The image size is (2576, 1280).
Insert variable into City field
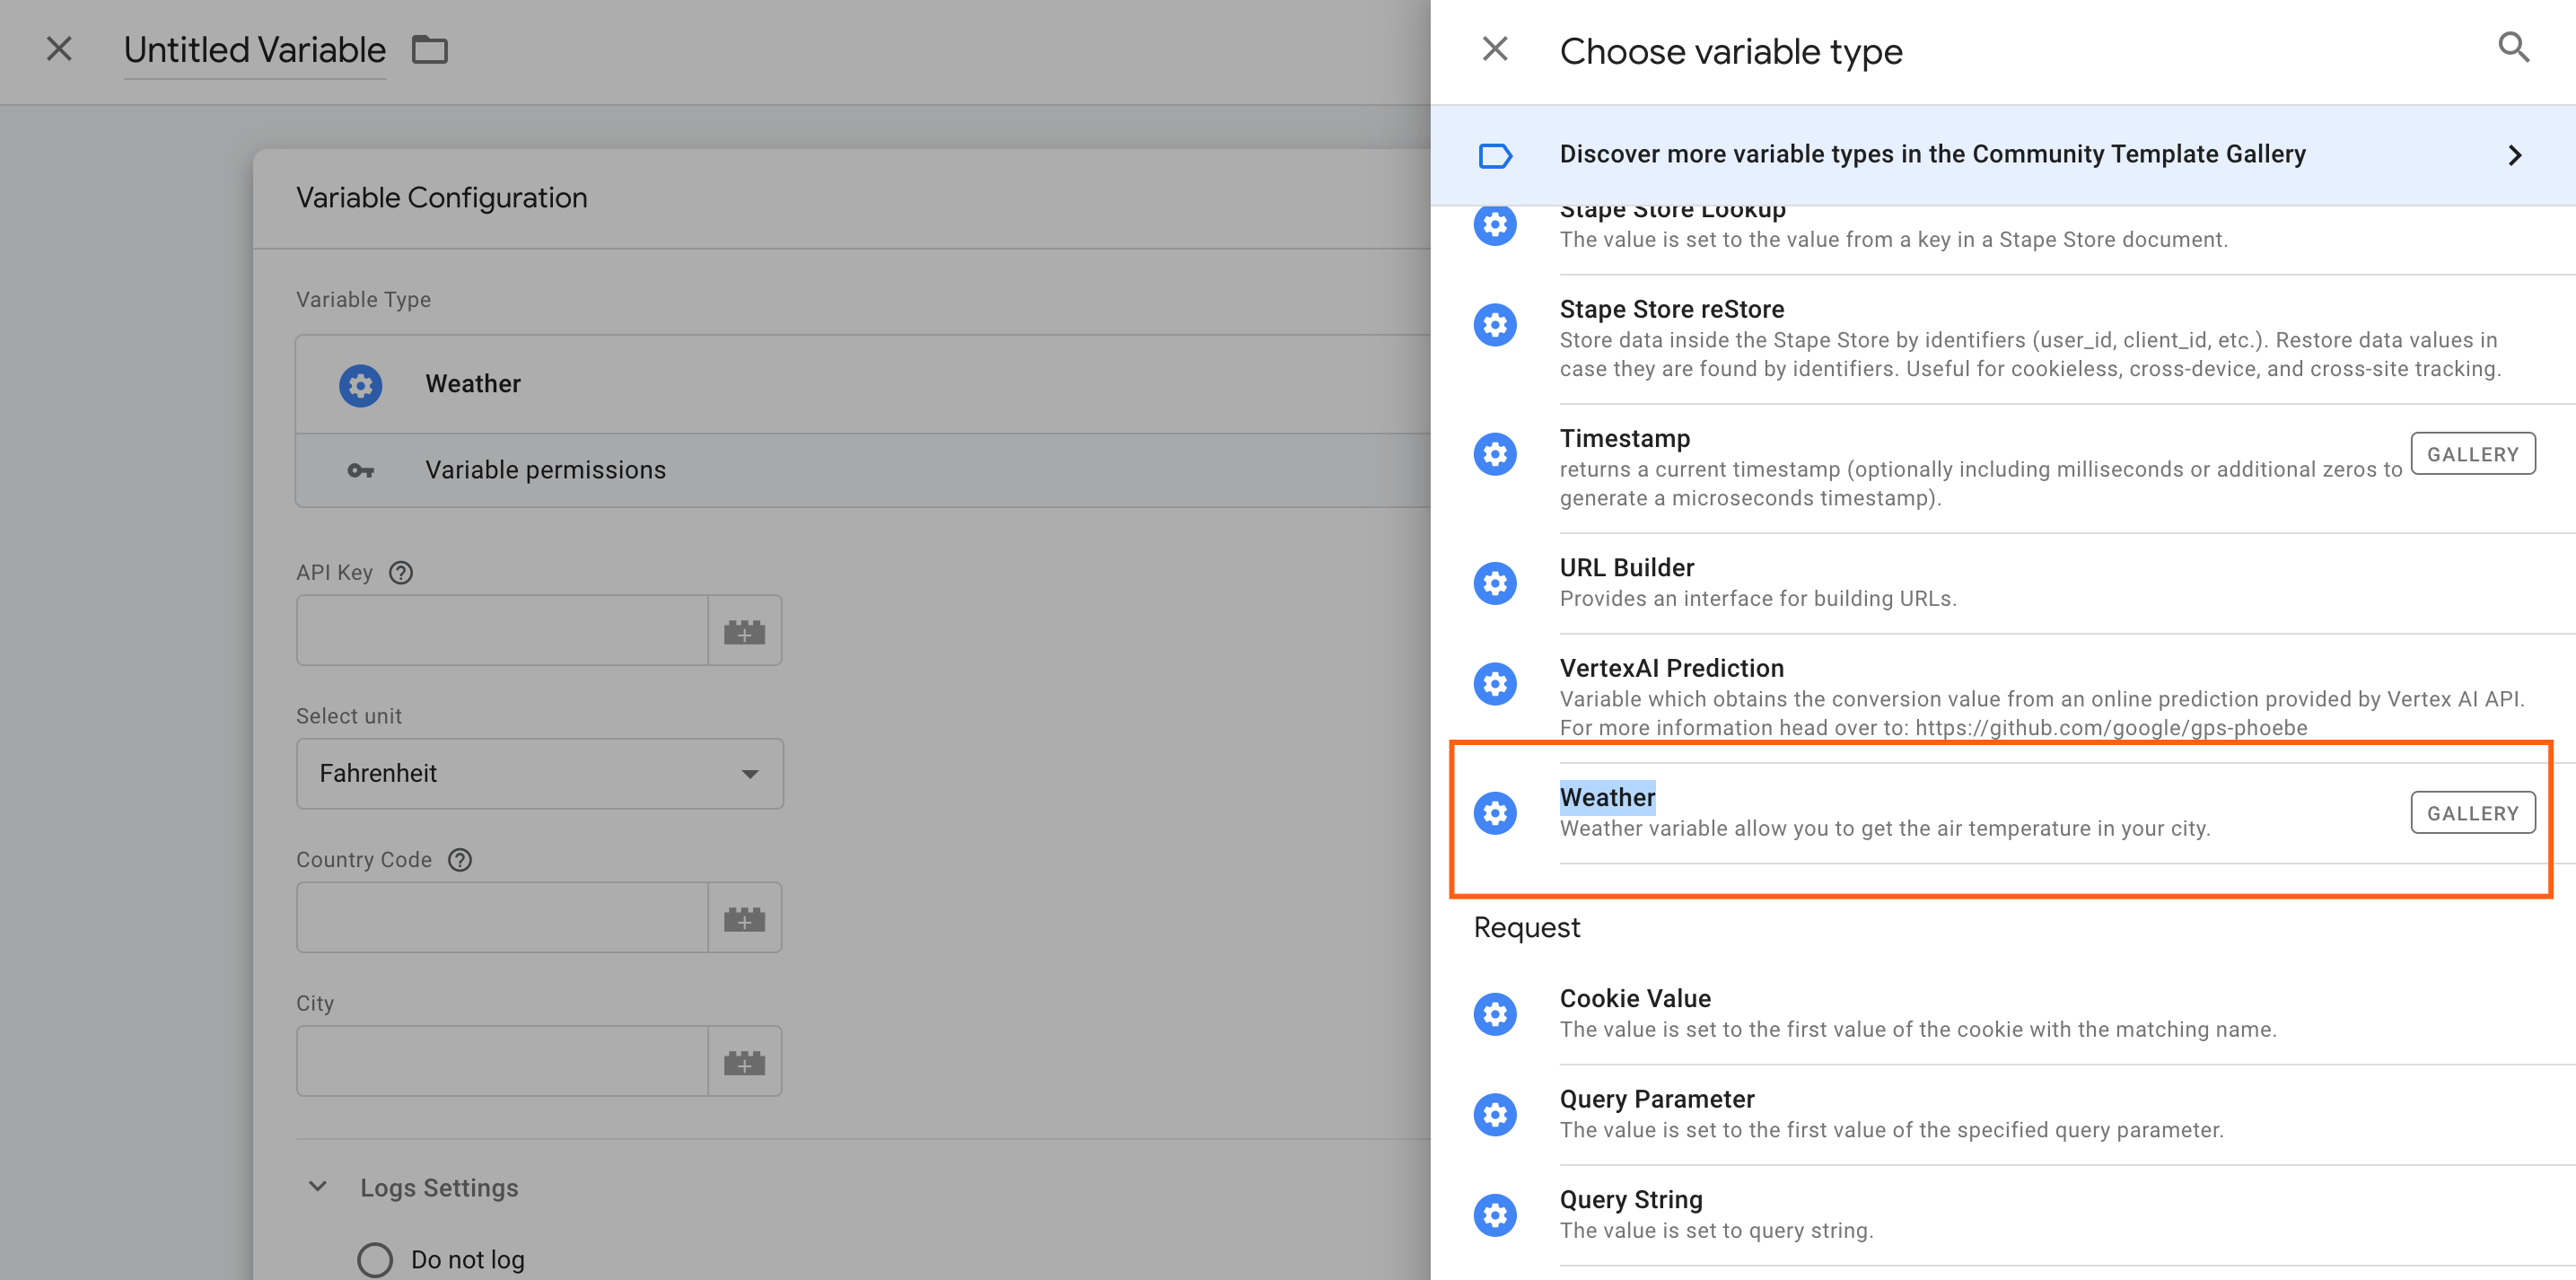[x=745, y=1062]
